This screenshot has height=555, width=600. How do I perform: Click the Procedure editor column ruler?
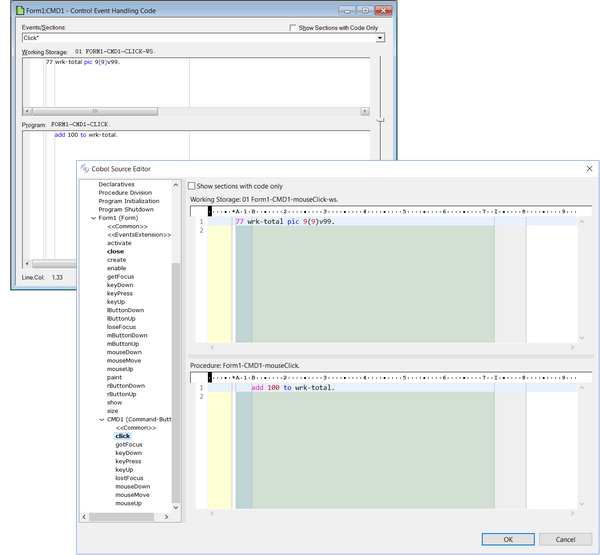click(x=392, y=377)
